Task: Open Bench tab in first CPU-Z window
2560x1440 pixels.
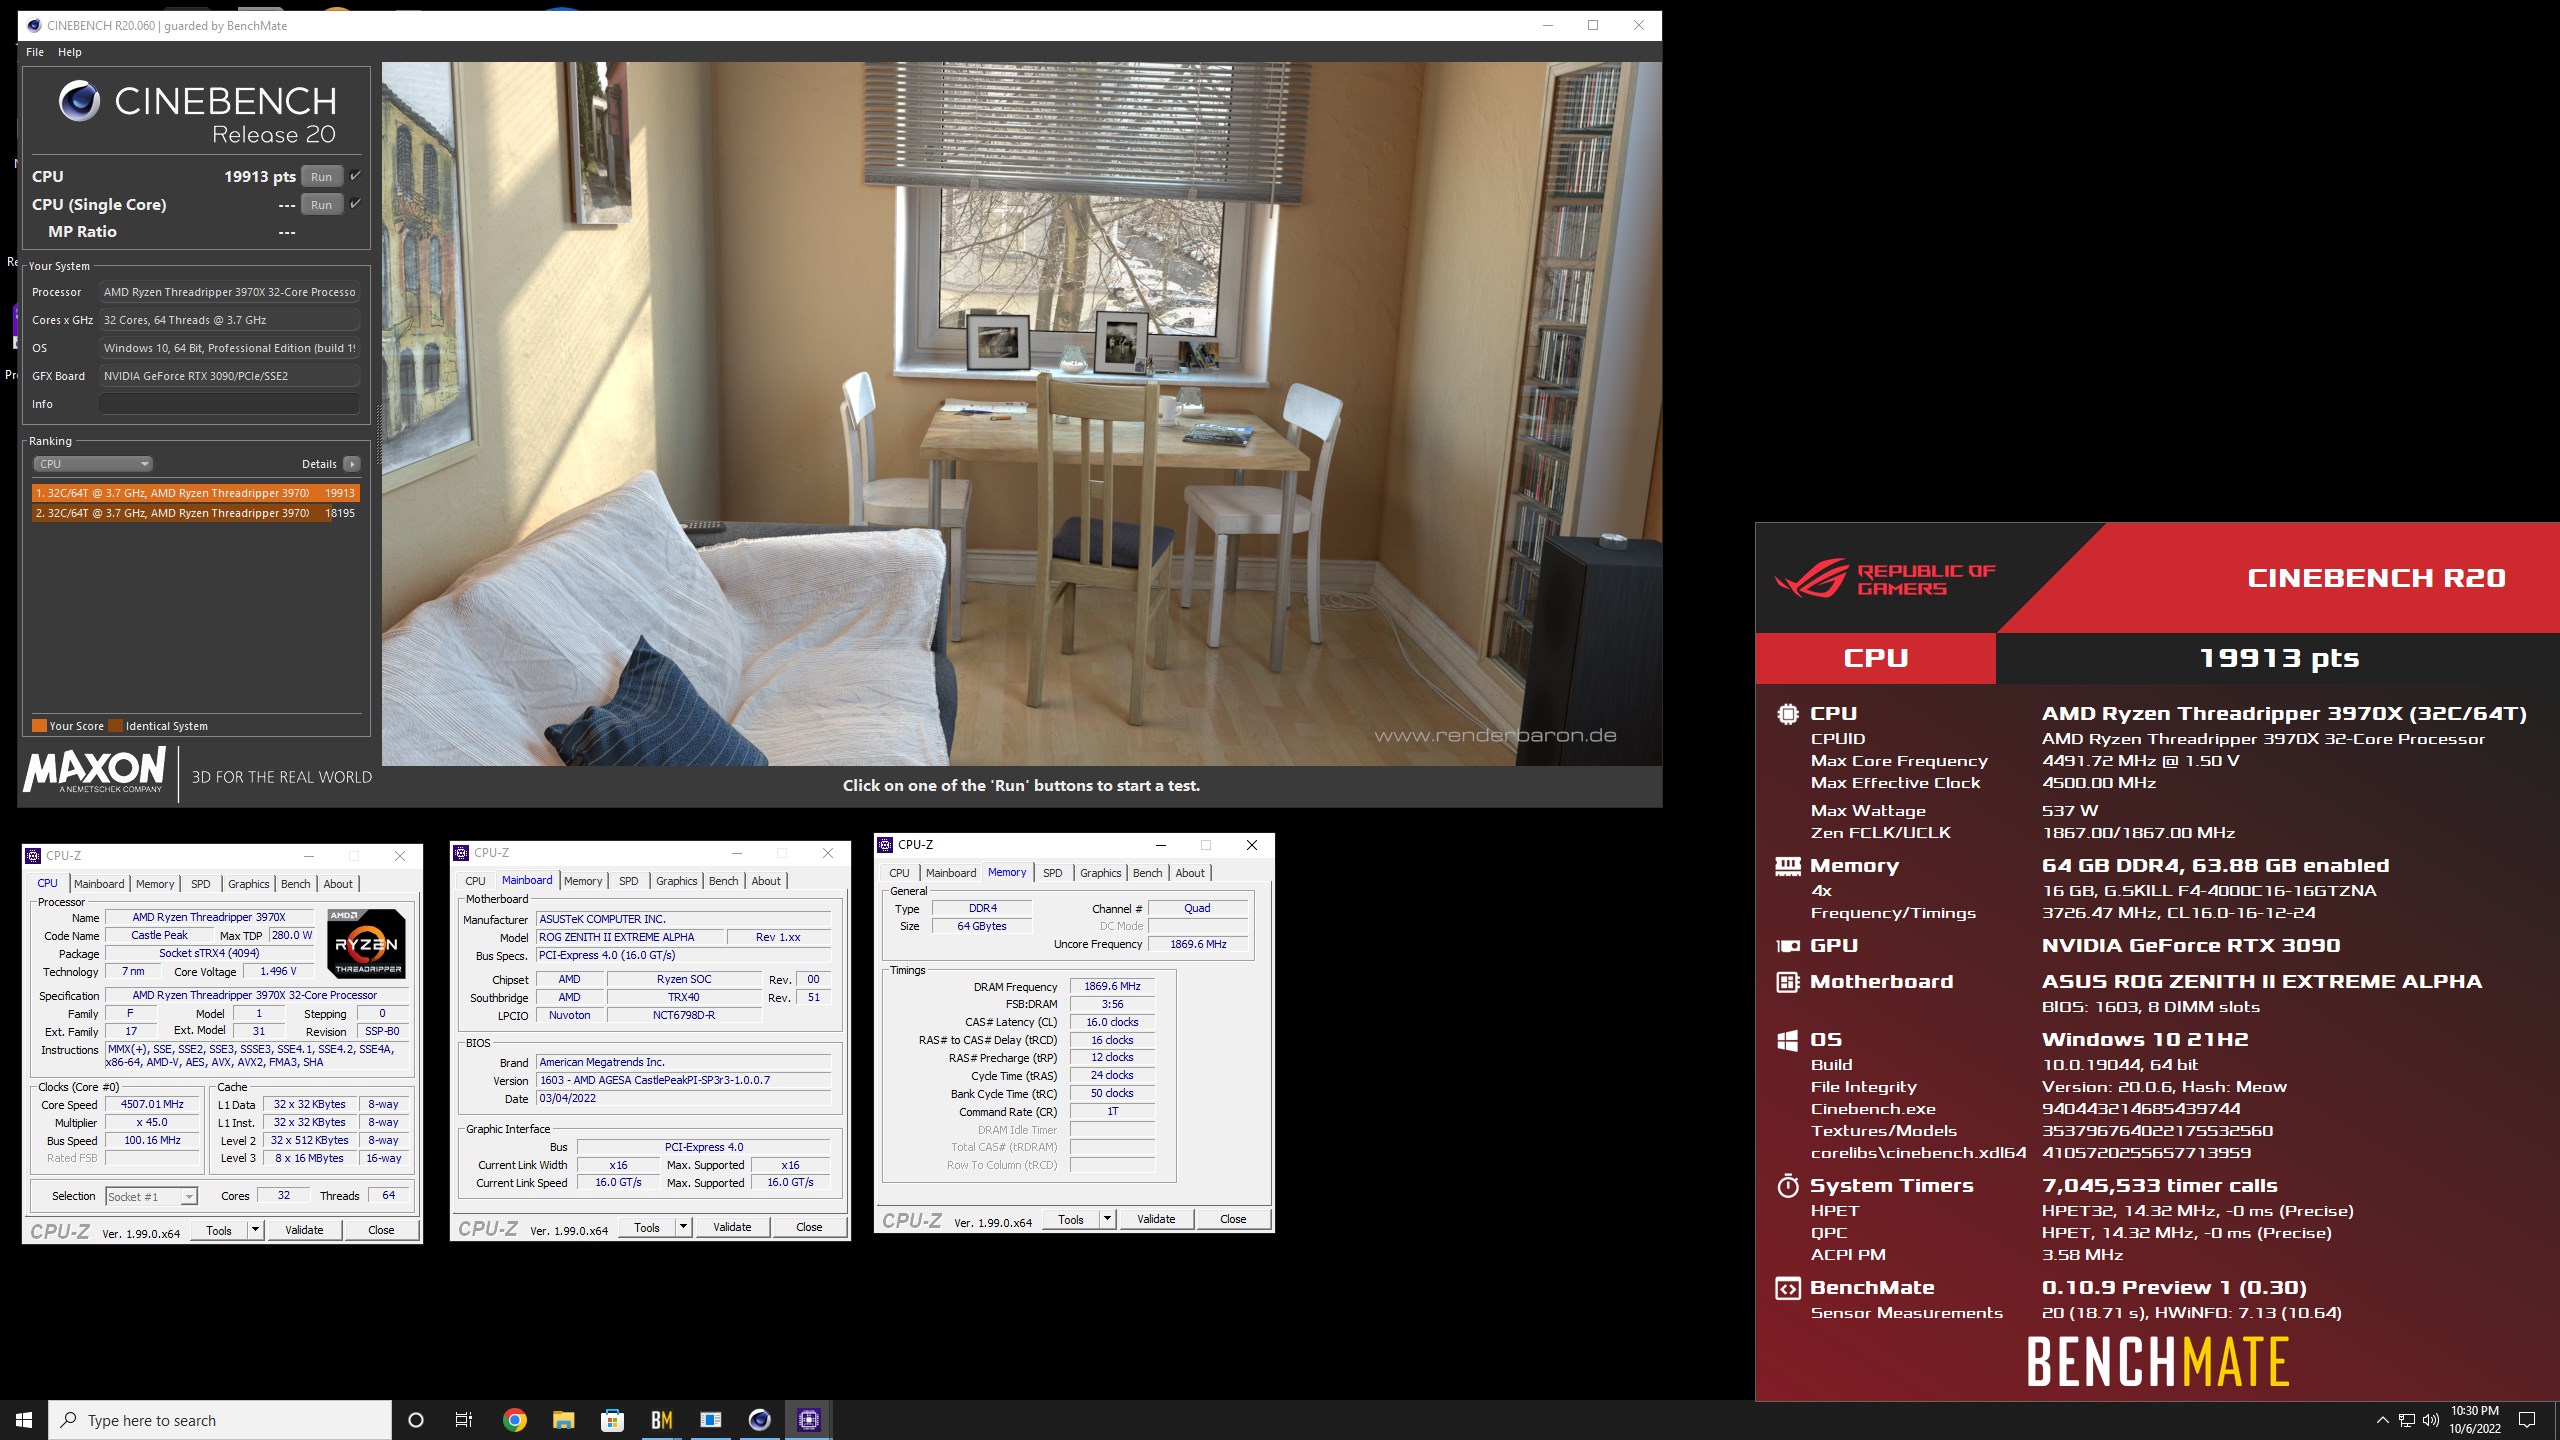Action: tap(295, 884)
